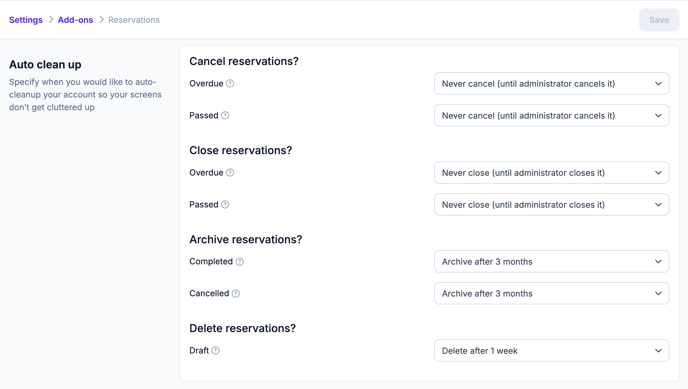Expand Completed archive dropdown
This screenshot has height=389, width=688.
click(x=552, y=261)
